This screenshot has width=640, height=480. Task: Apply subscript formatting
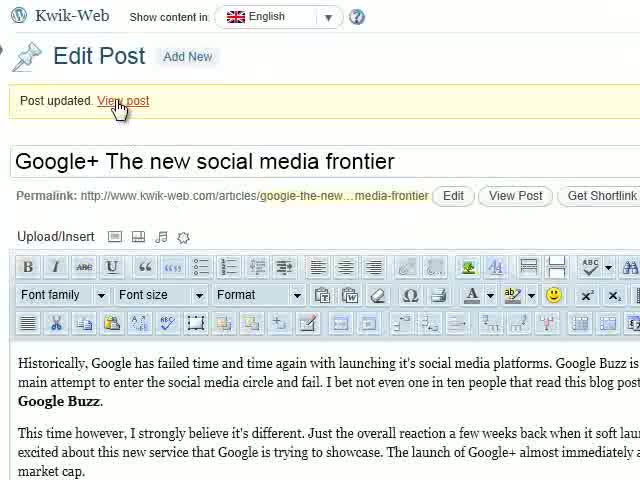coord(614,295)
